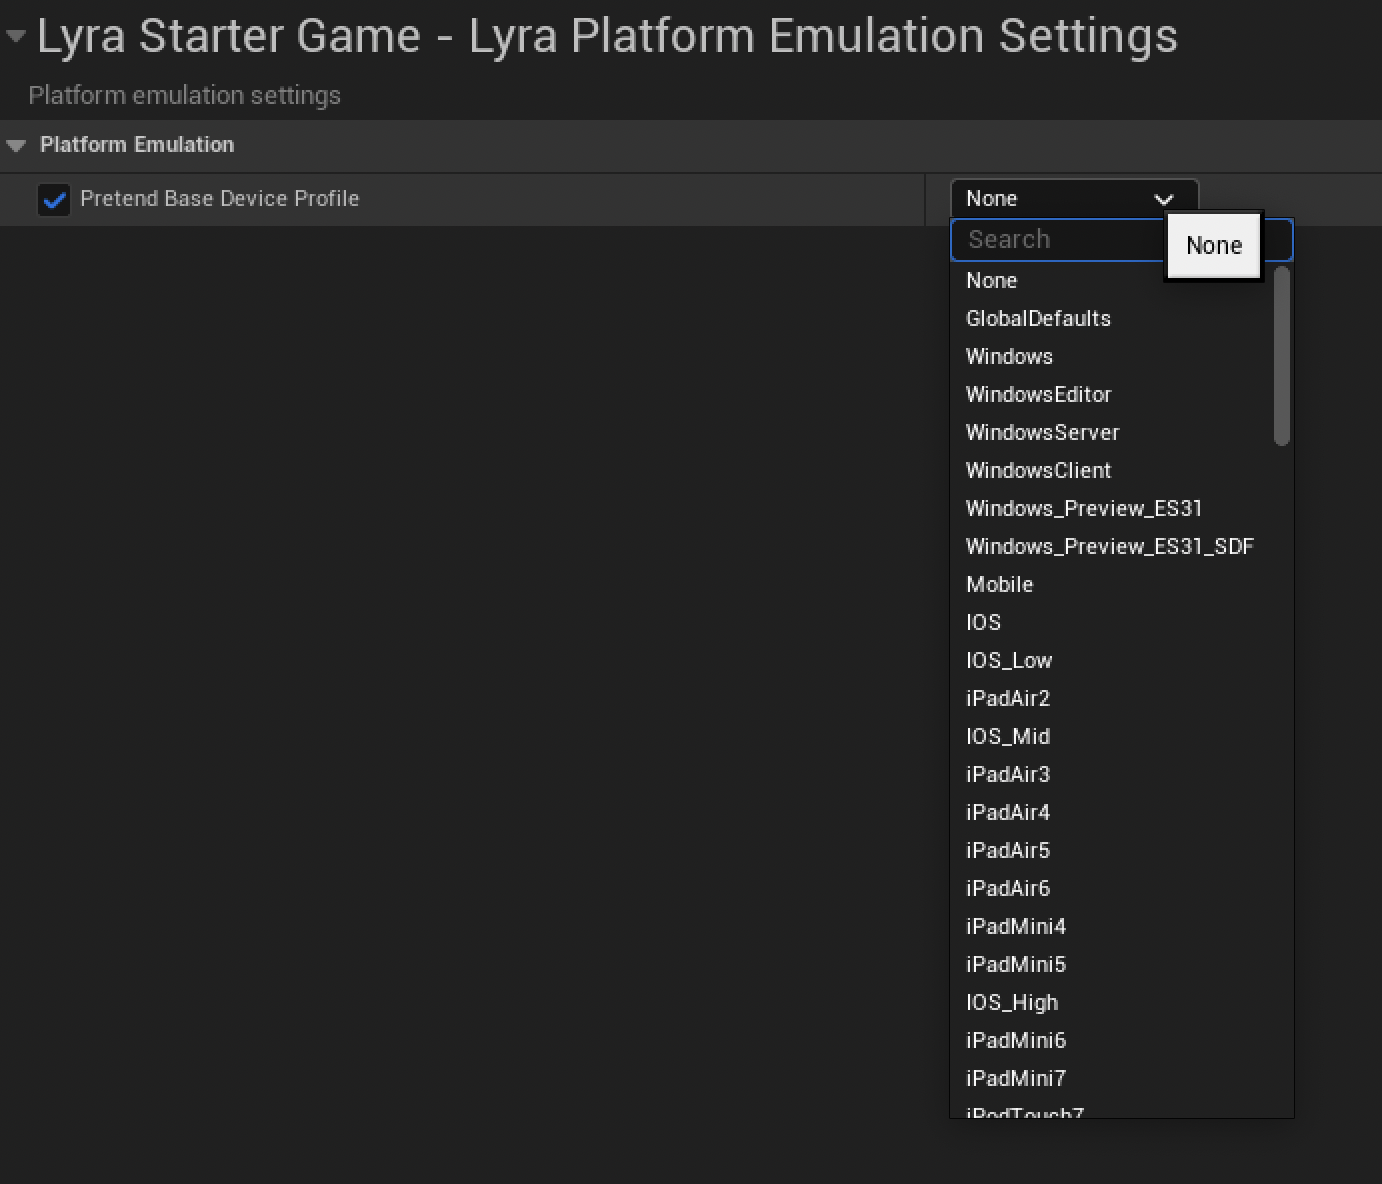The height and width of the screenshot is (1184, 1382).
Task: Collapse the Platform Emulation section
Action: (x=15, y=145)
